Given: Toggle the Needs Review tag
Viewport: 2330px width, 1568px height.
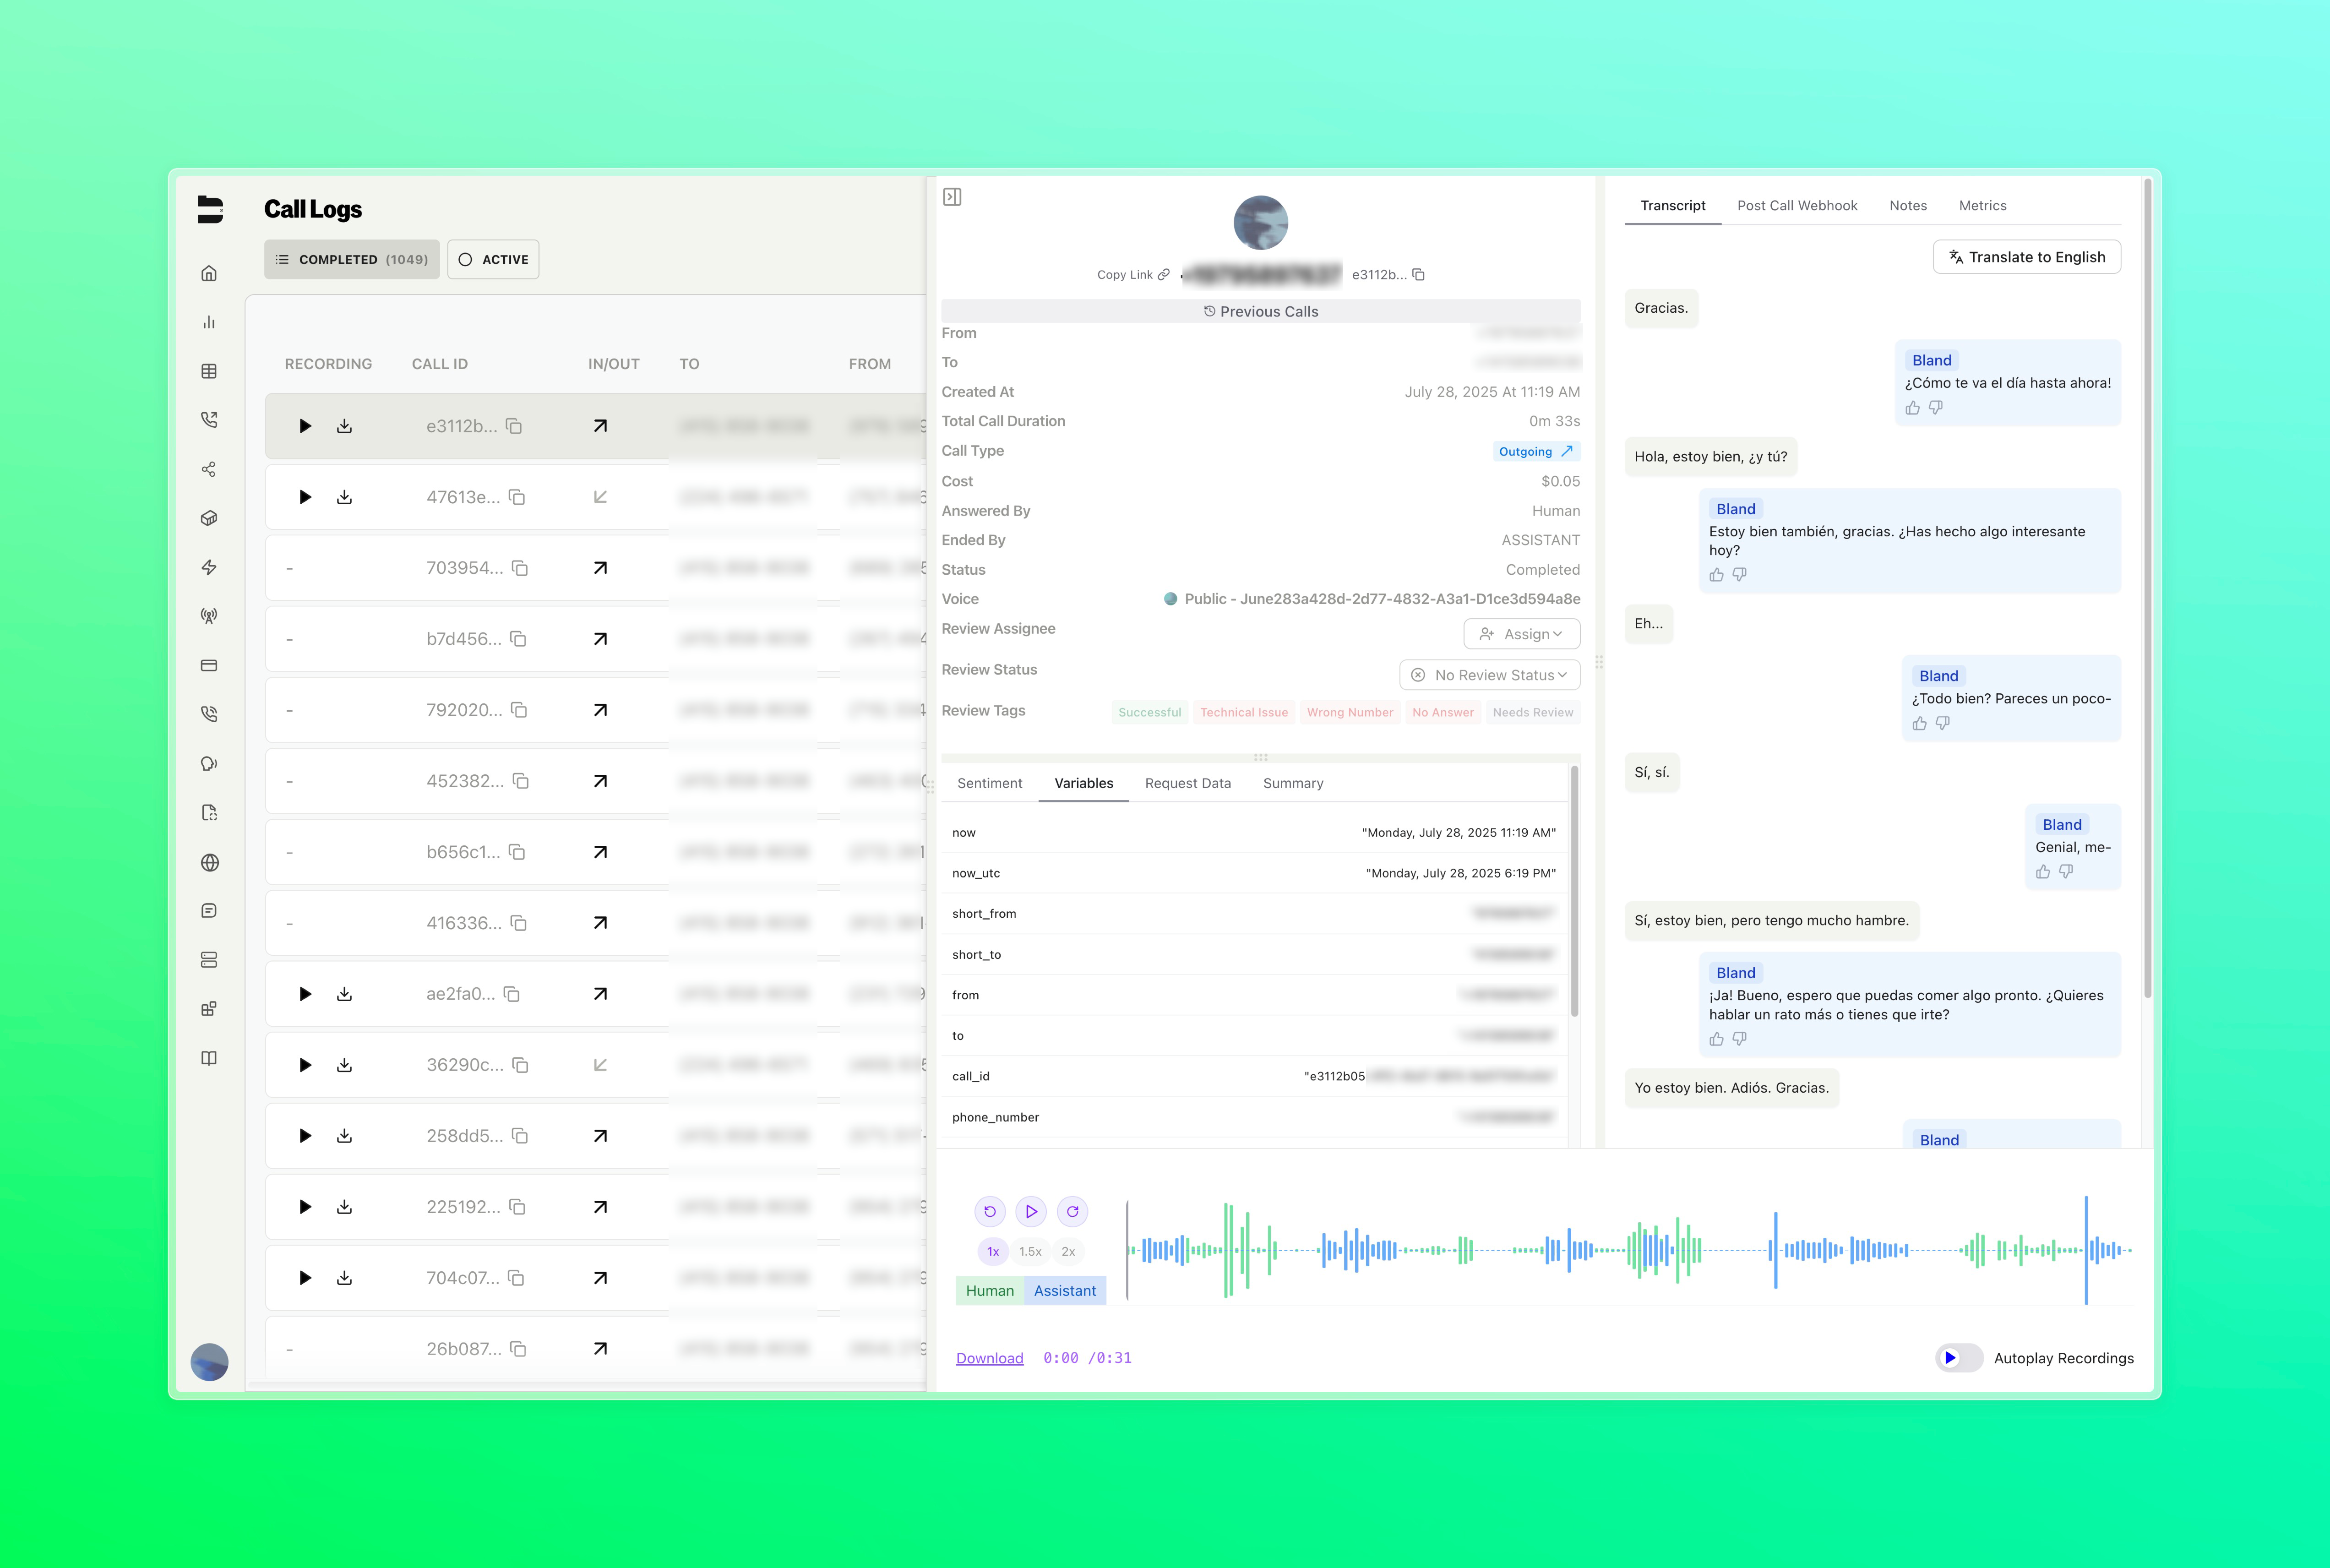Looking at the screenshot, I should click(x=1533, y=712).
